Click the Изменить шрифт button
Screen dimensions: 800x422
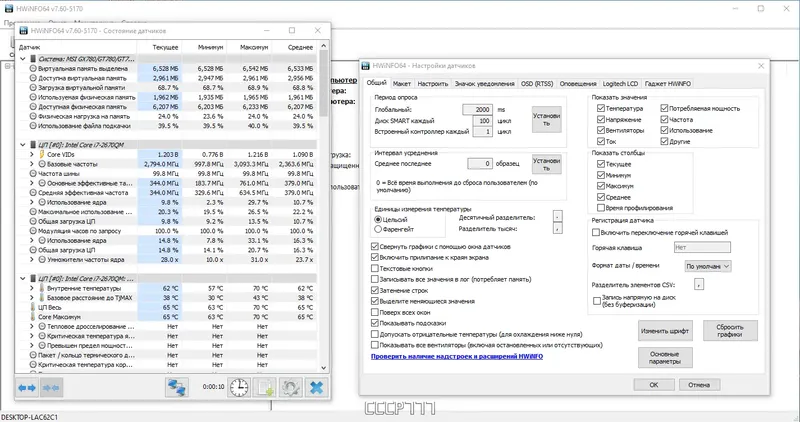pyautogui.click(x=665, y=331)
